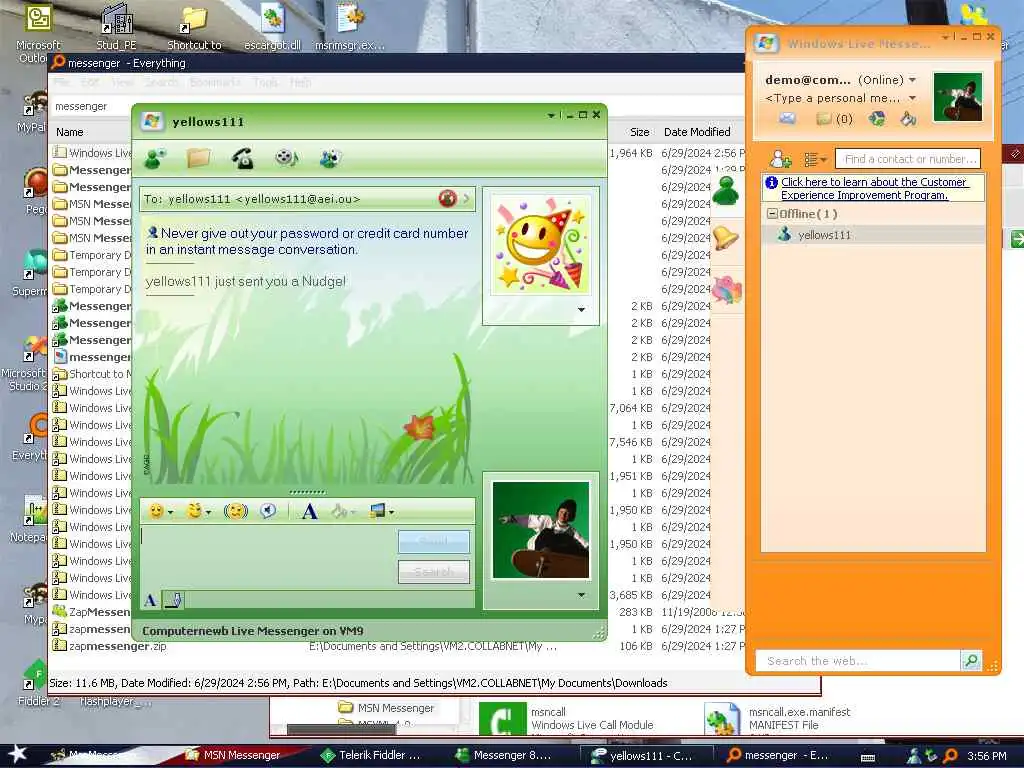The image size is (1024, 768).
Task: Open the Windows Live Today globe icon
Action: coord(876,119)
